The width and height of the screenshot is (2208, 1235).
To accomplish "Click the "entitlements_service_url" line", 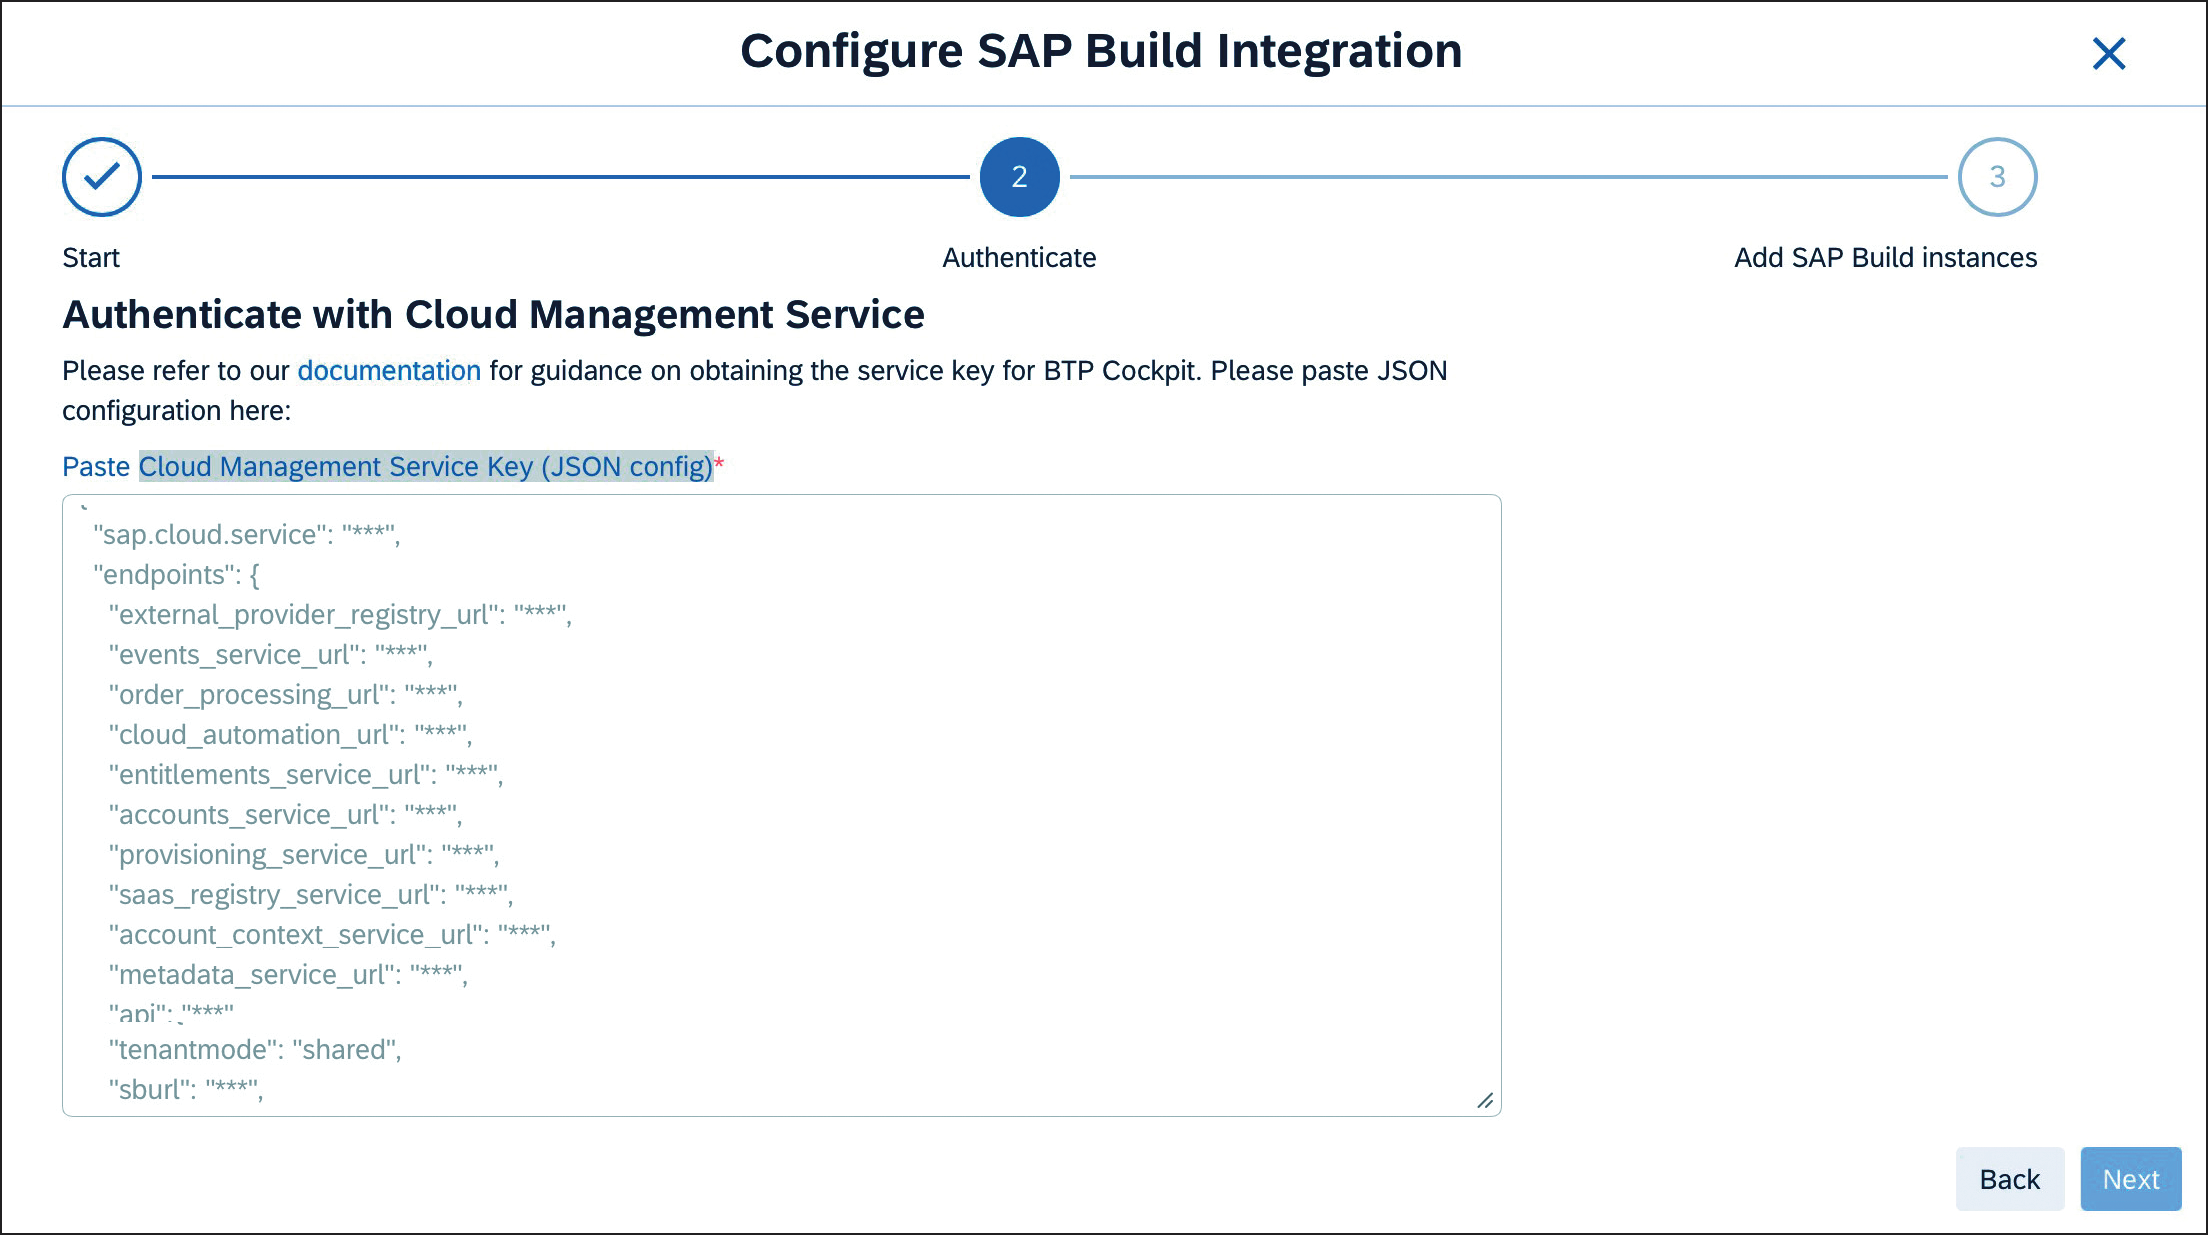I will click(306, 775).
